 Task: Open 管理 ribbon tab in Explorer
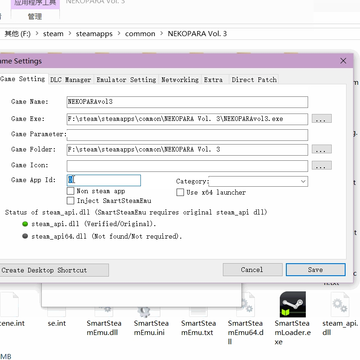[x=35, y=16]
